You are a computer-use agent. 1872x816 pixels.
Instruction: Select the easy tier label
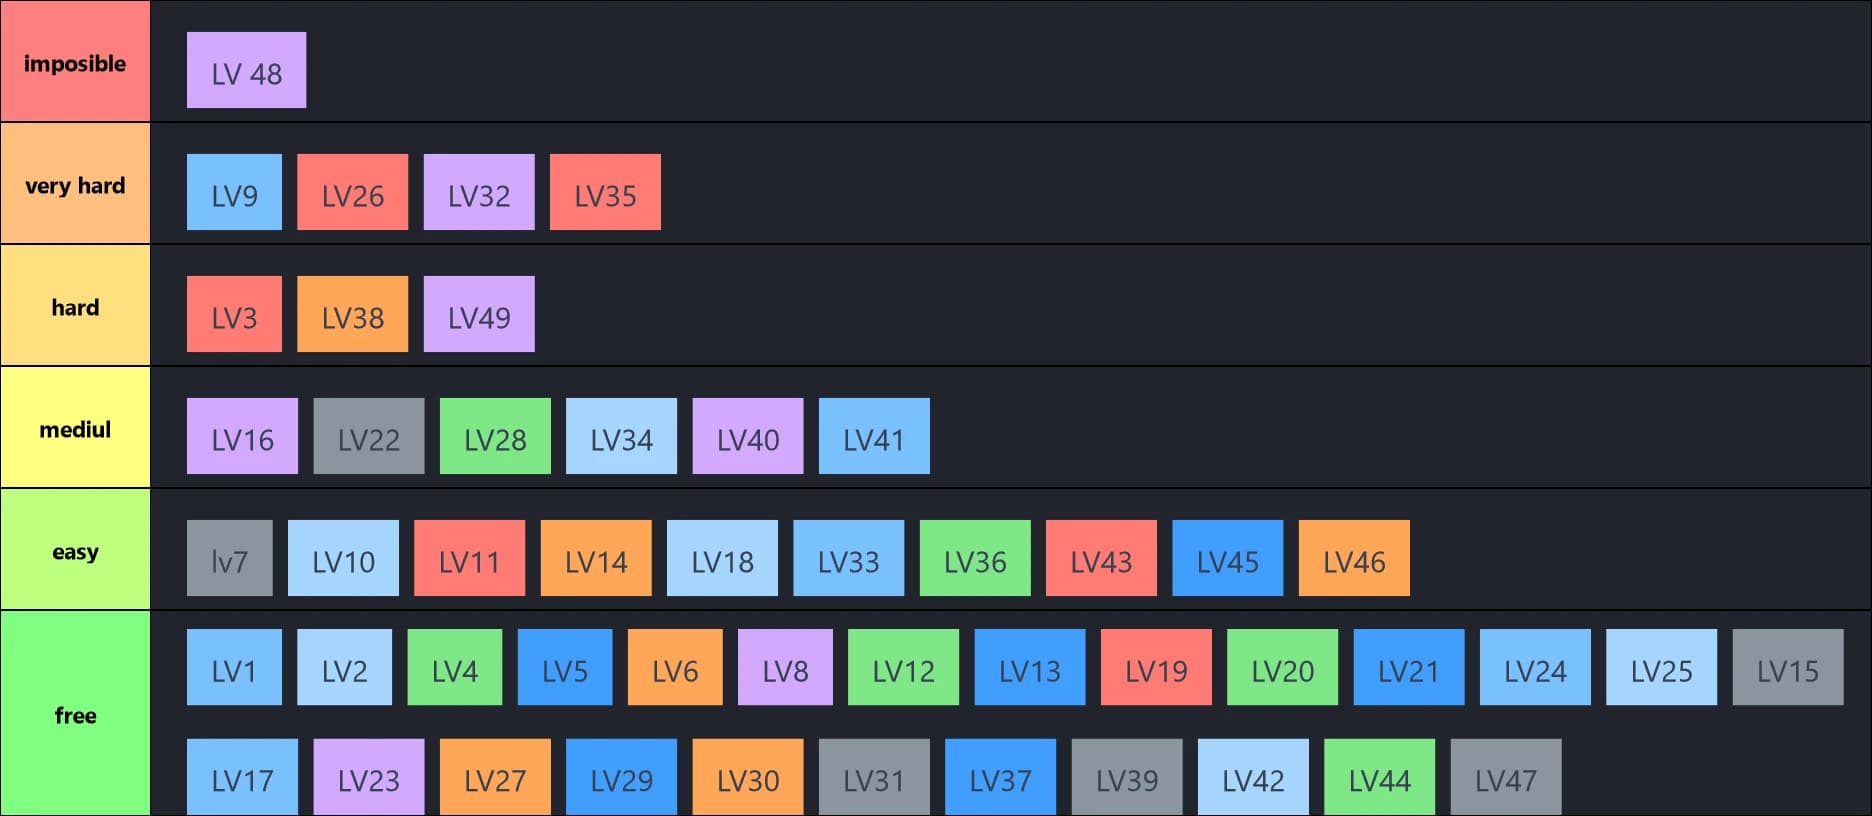pyautogui.click(x=75, y=550)
